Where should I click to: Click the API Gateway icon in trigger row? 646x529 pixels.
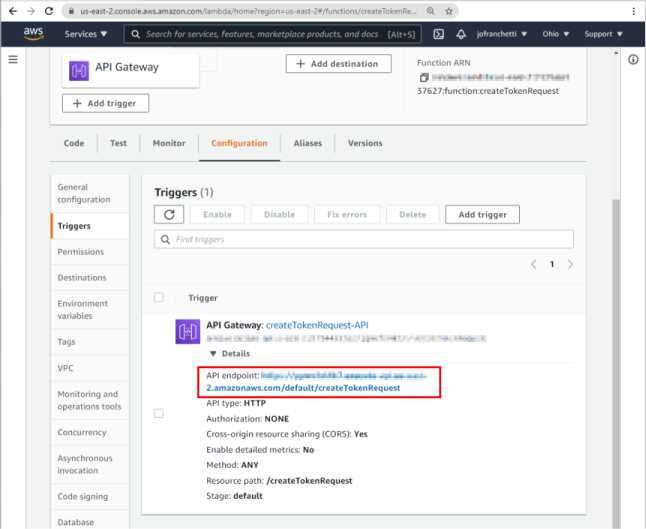coord(188,332)
